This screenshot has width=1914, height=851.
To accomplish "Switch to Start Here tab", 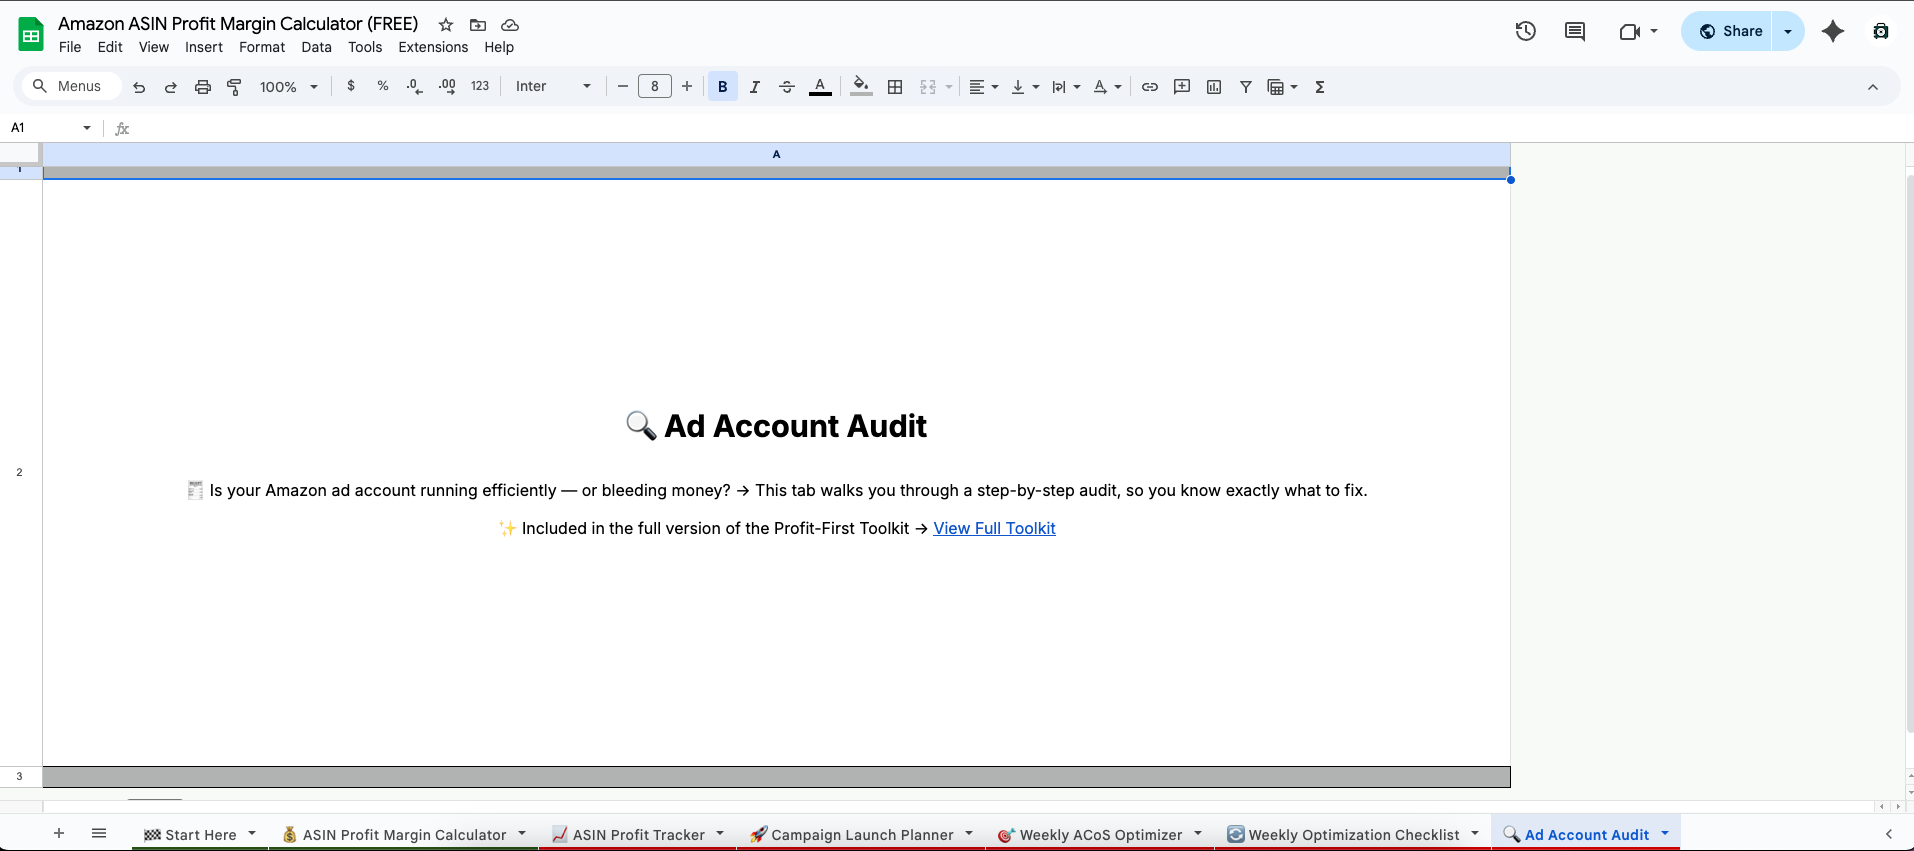I will (199, 834).
